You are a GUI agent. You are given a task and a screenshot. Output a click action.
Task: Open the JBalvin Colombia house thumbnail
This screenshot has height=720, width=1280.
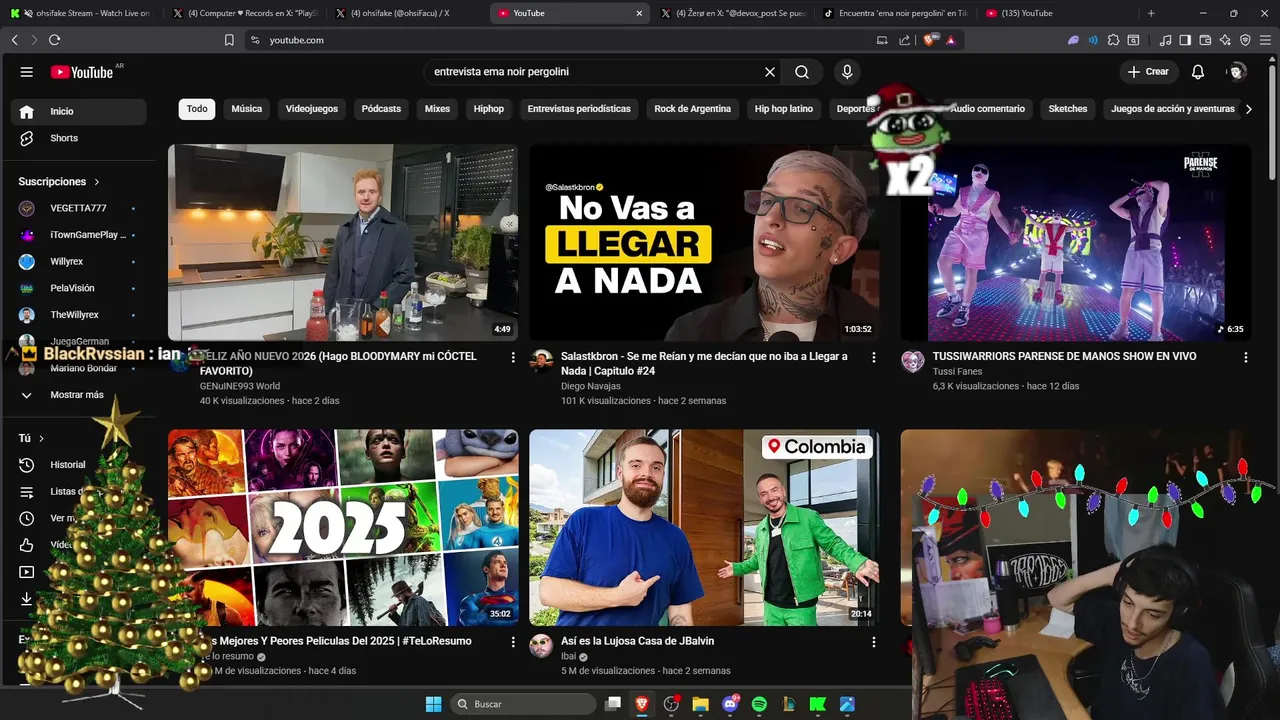point(704,528)
